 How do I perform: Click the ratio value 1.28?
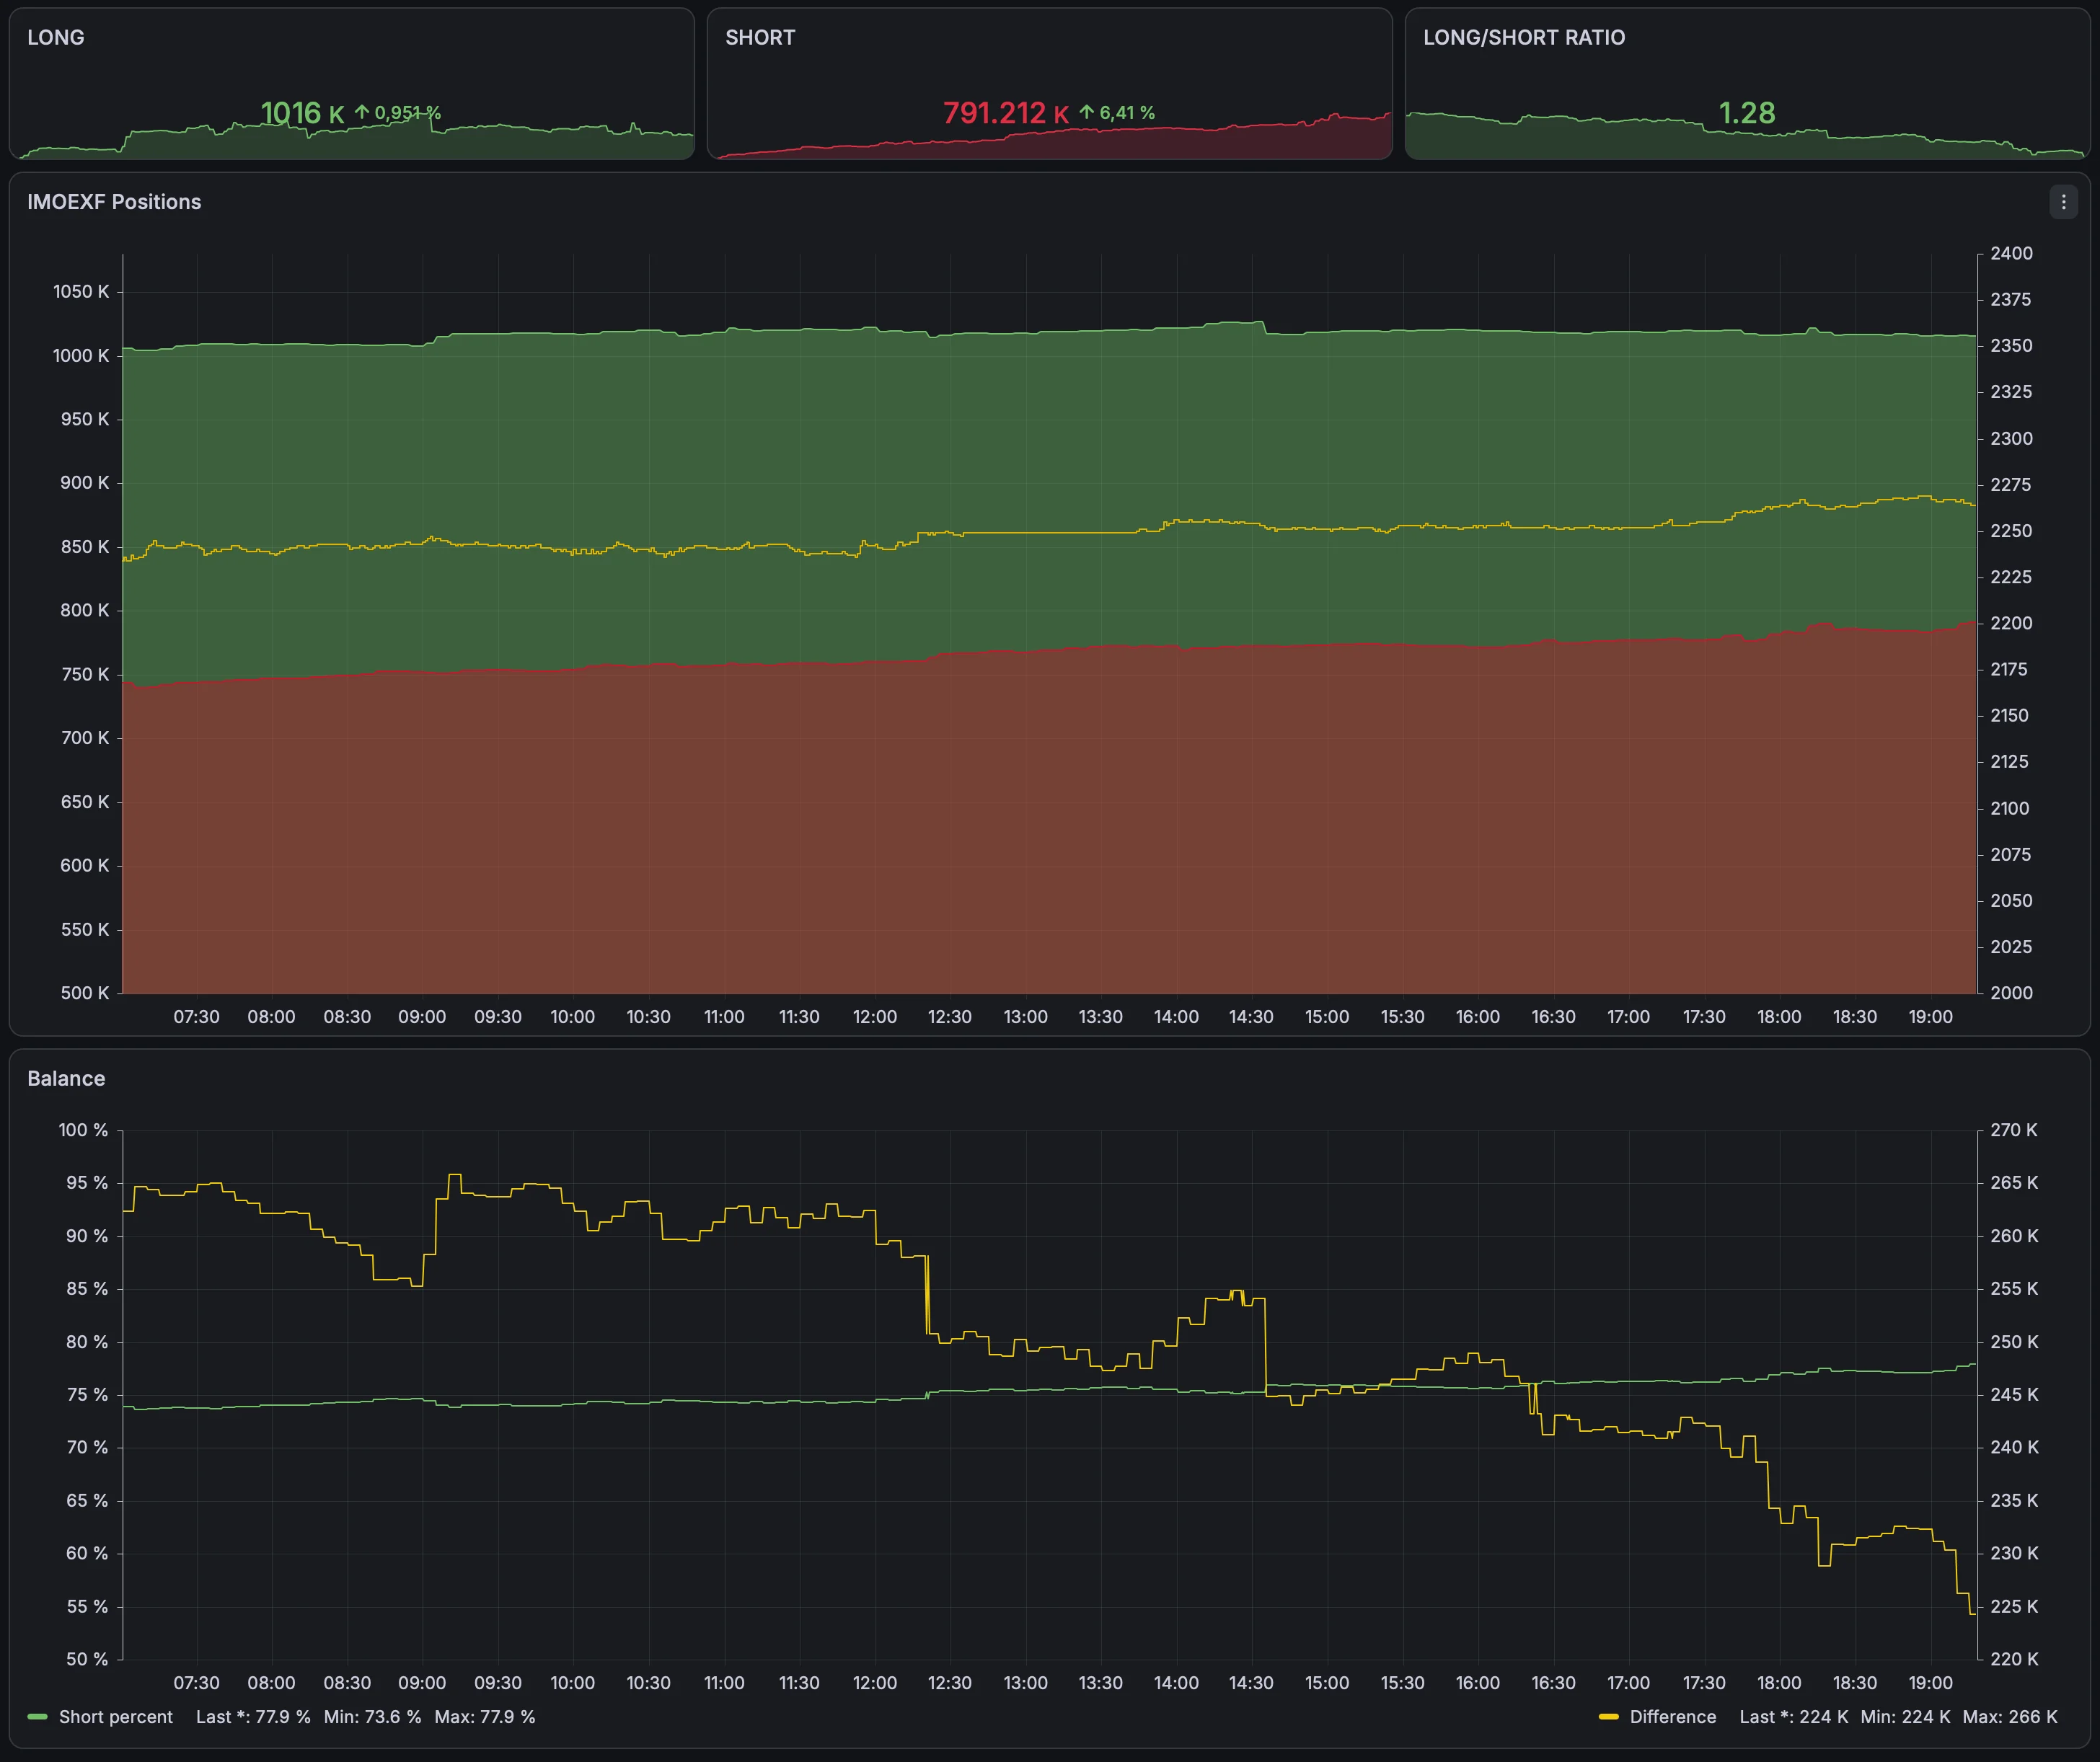(x=1747, y=113)
